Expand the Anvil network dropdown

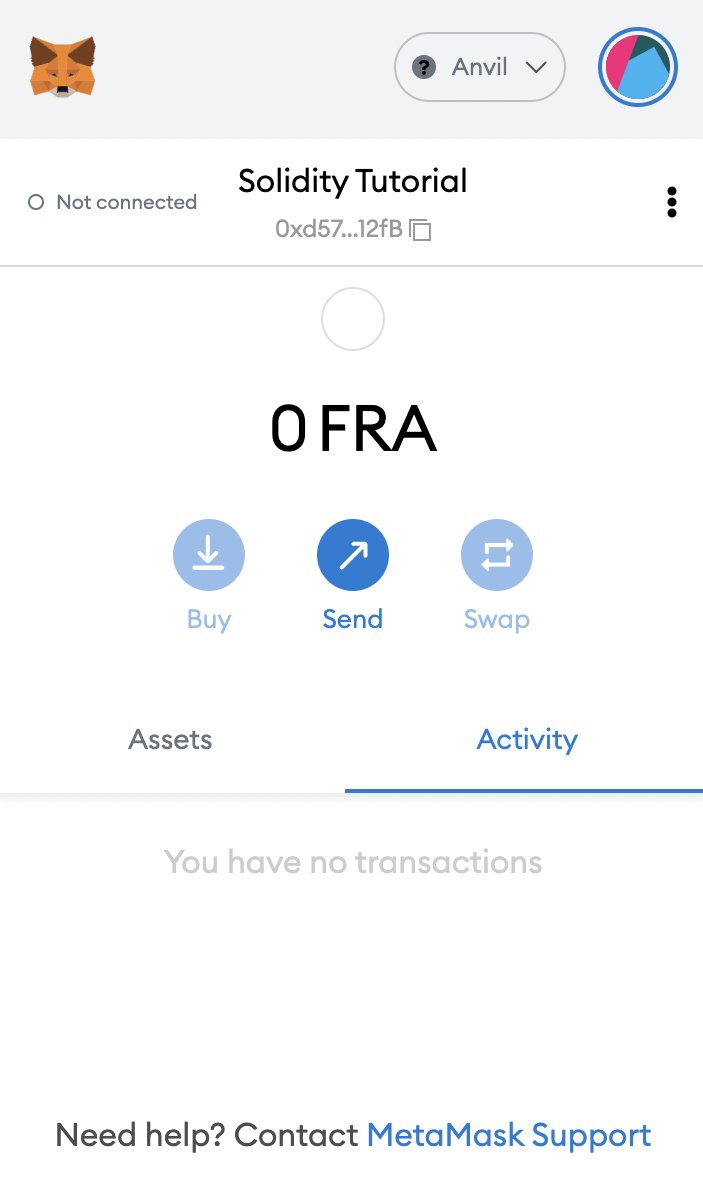tap(480, 67)
